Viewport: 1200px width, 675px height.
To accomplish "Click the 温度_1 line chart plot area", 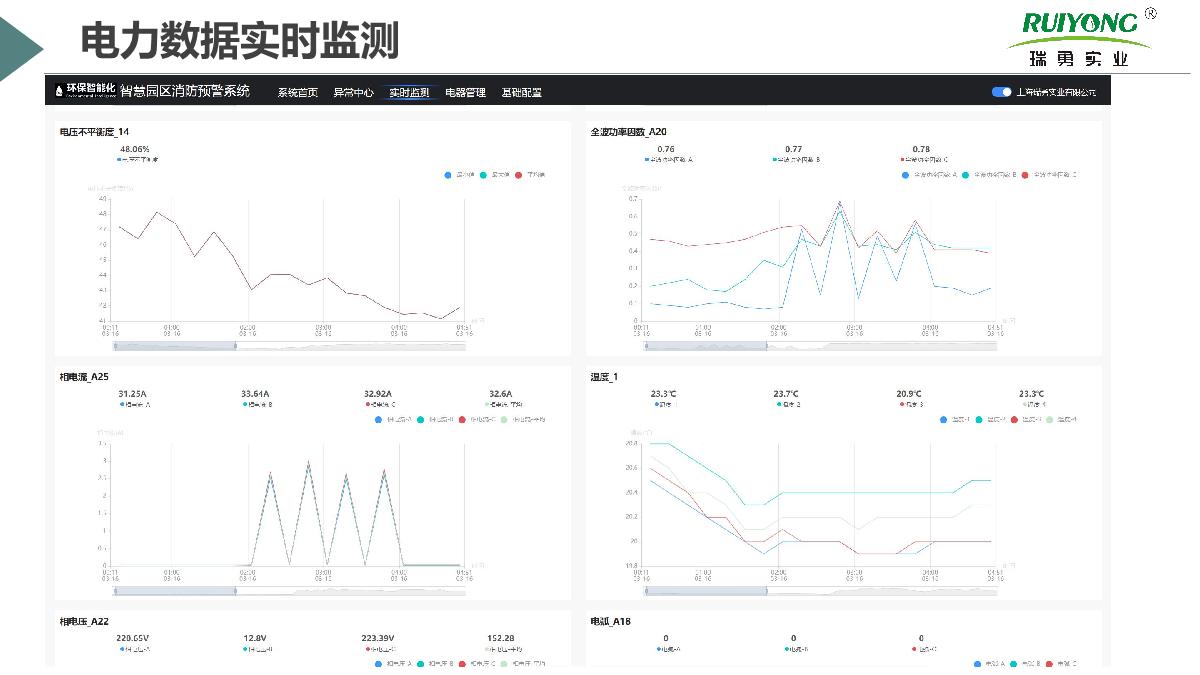I will (x=819, y=503).
